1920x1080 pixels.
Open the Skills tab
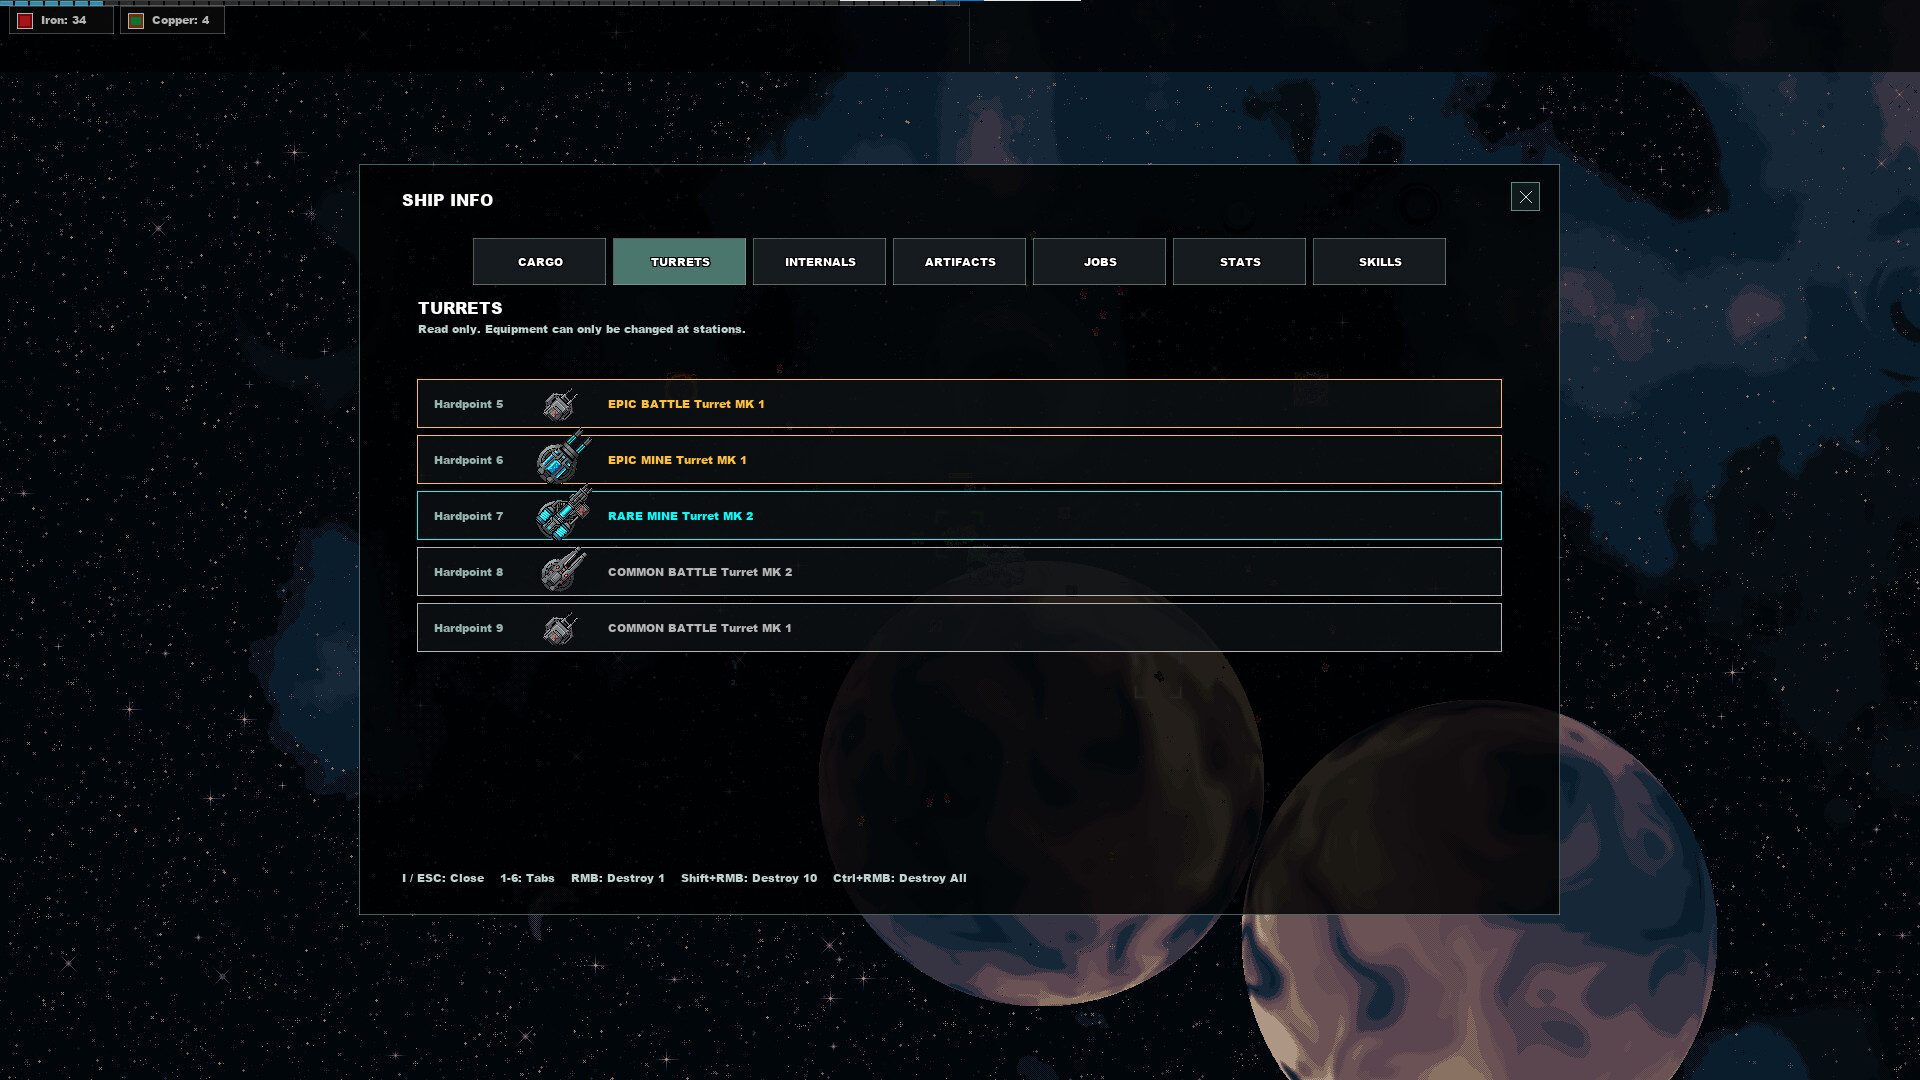coord(1379,261)
